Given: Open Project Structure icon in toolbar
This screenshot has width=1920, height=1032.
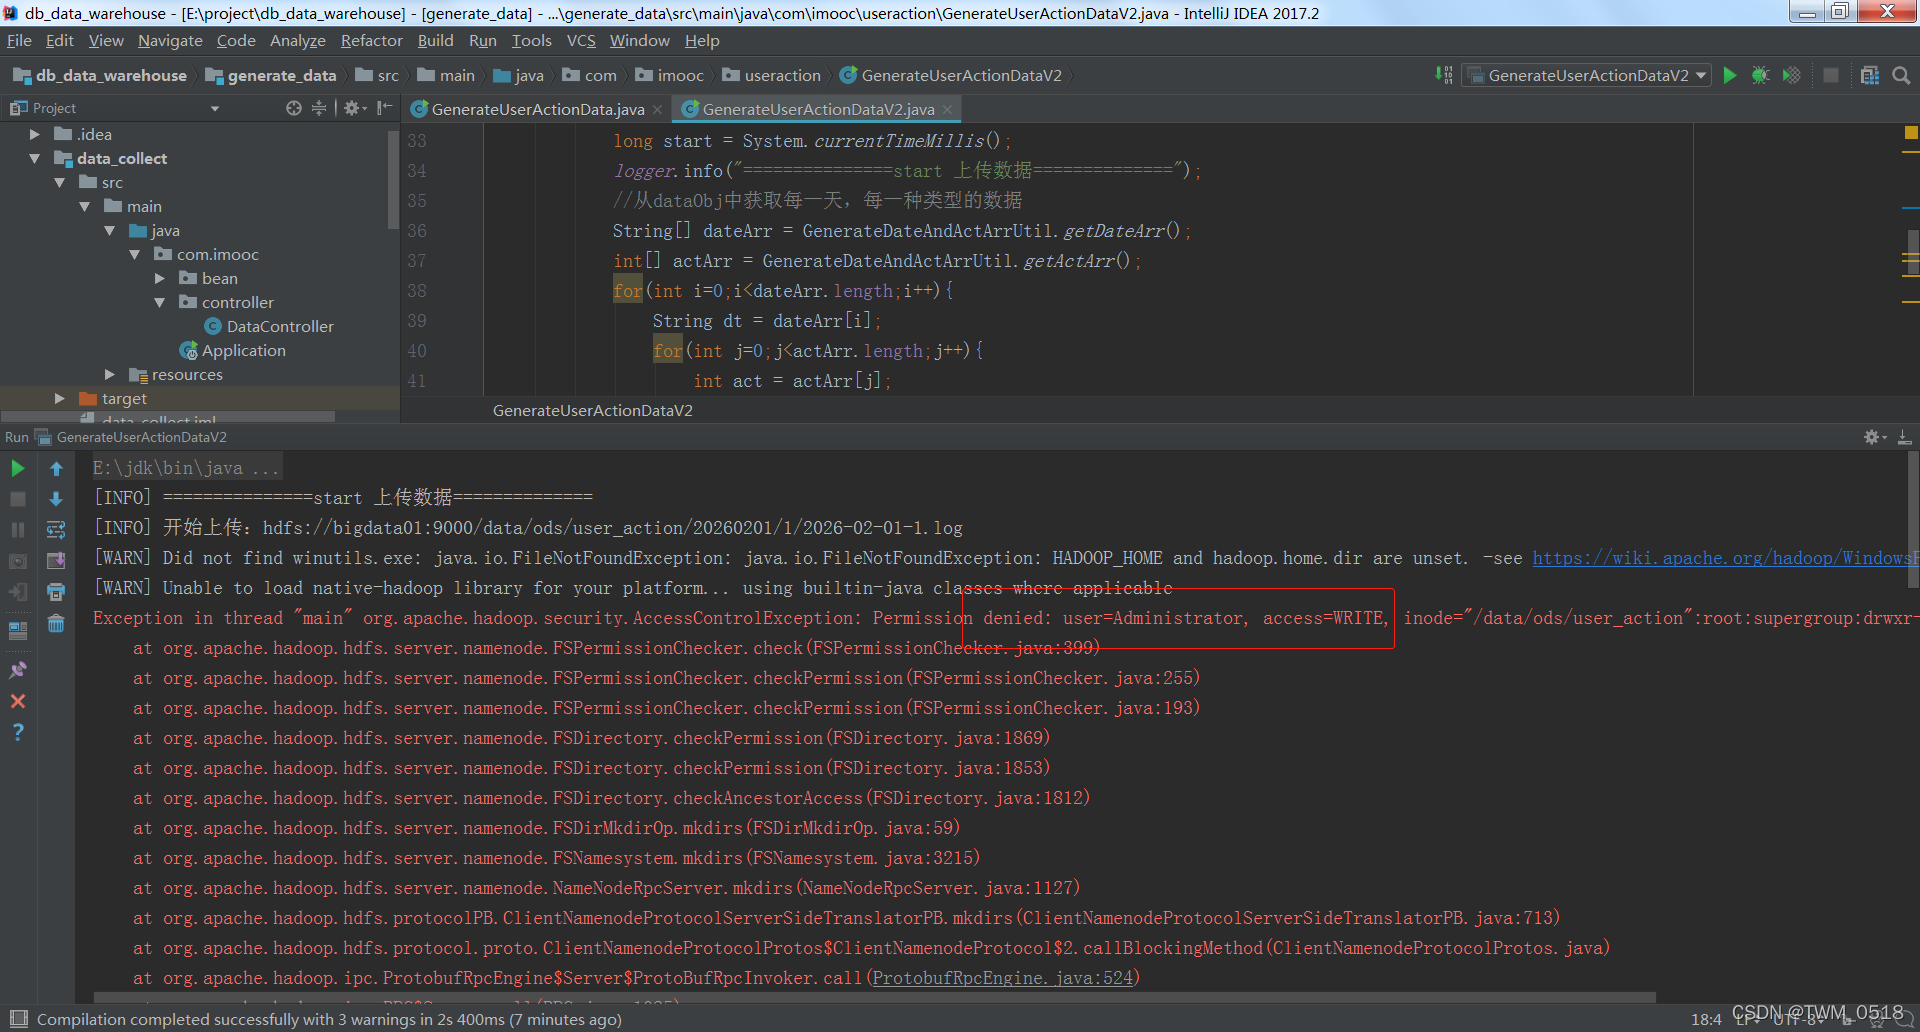Looking at the screenshot, I should coord(1870,75).
